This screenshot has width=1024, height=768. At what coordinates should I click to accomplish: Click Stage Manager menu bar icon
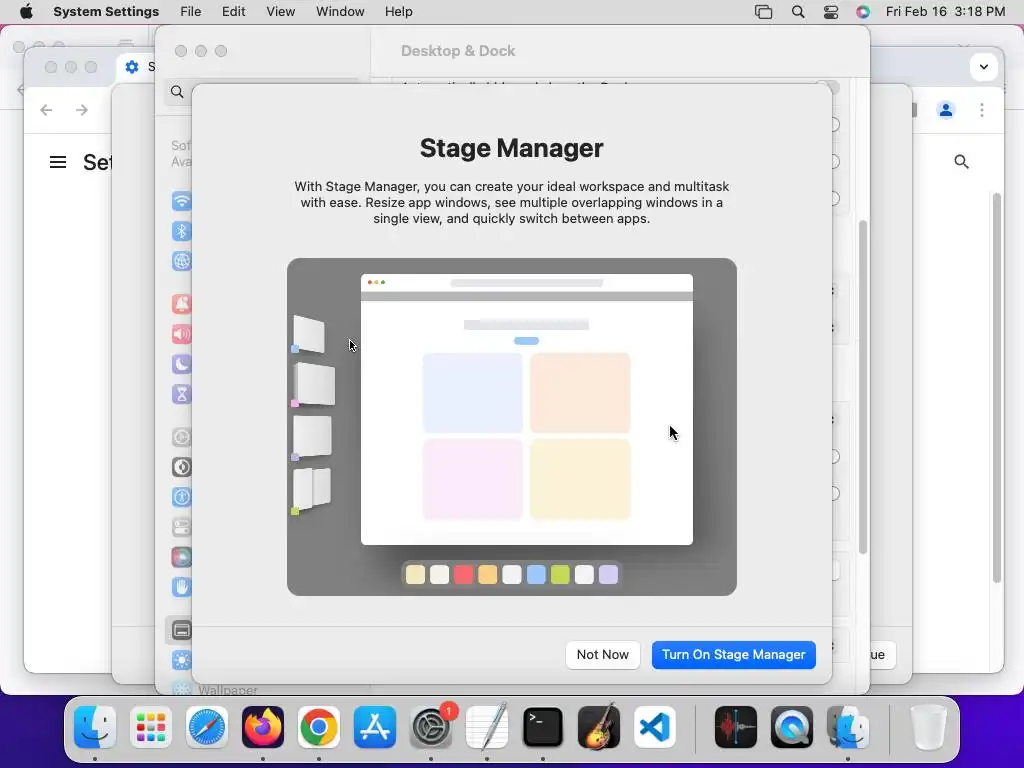[x=763, y=12]
